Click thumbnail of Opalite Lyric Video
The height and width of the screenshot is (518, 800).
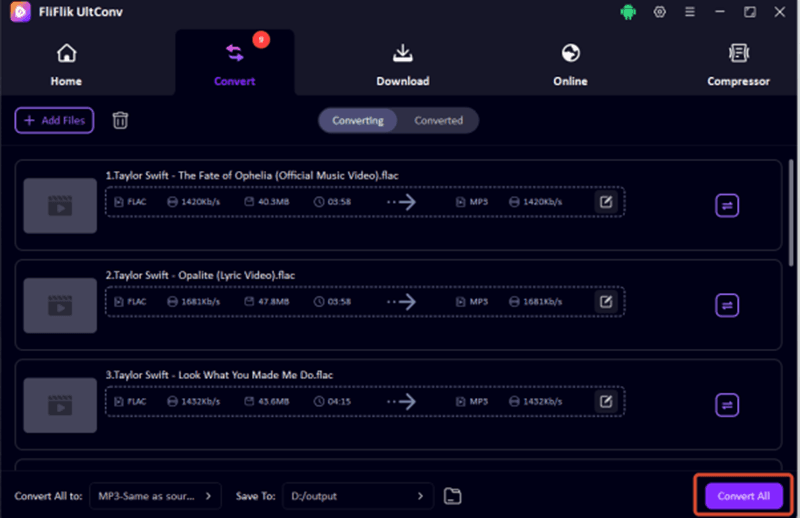click(x=60, y=306)
